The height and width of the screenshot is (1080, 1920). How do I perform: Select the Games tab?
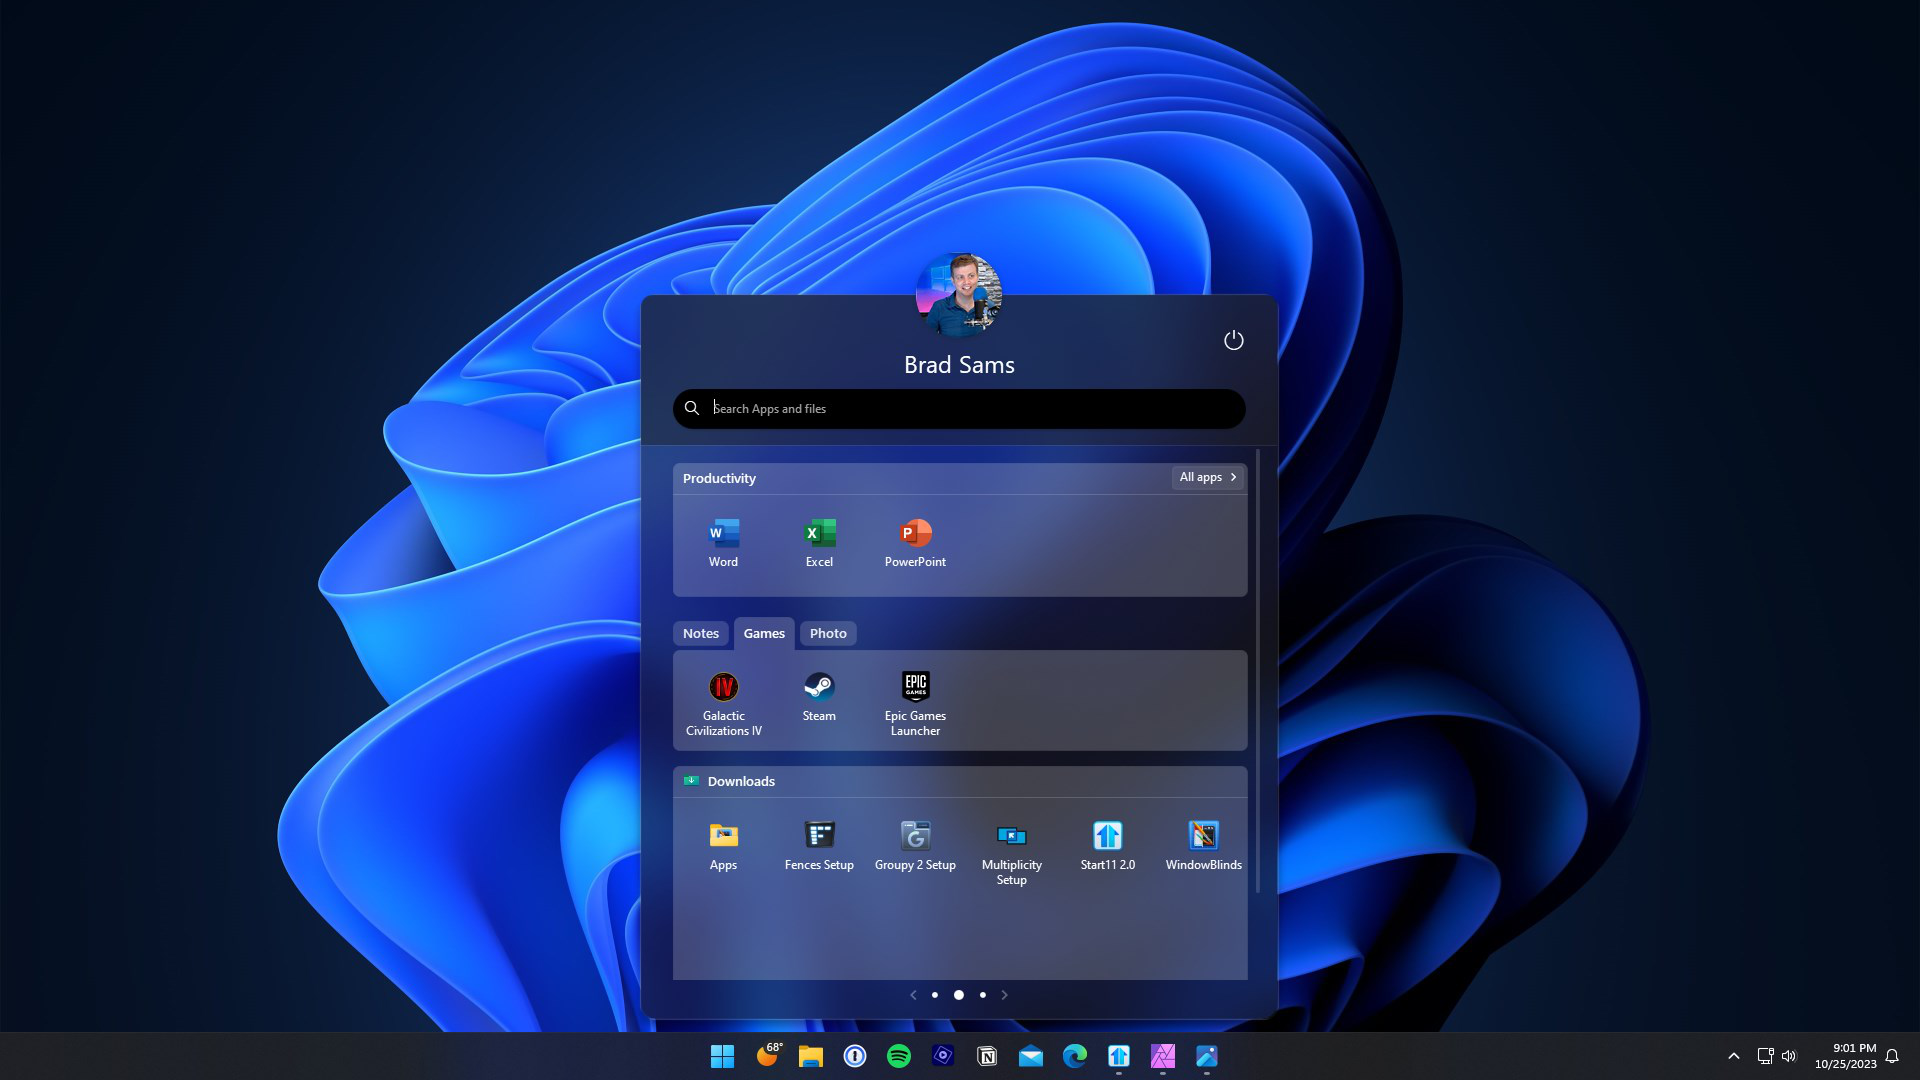[x=764, y=633]
